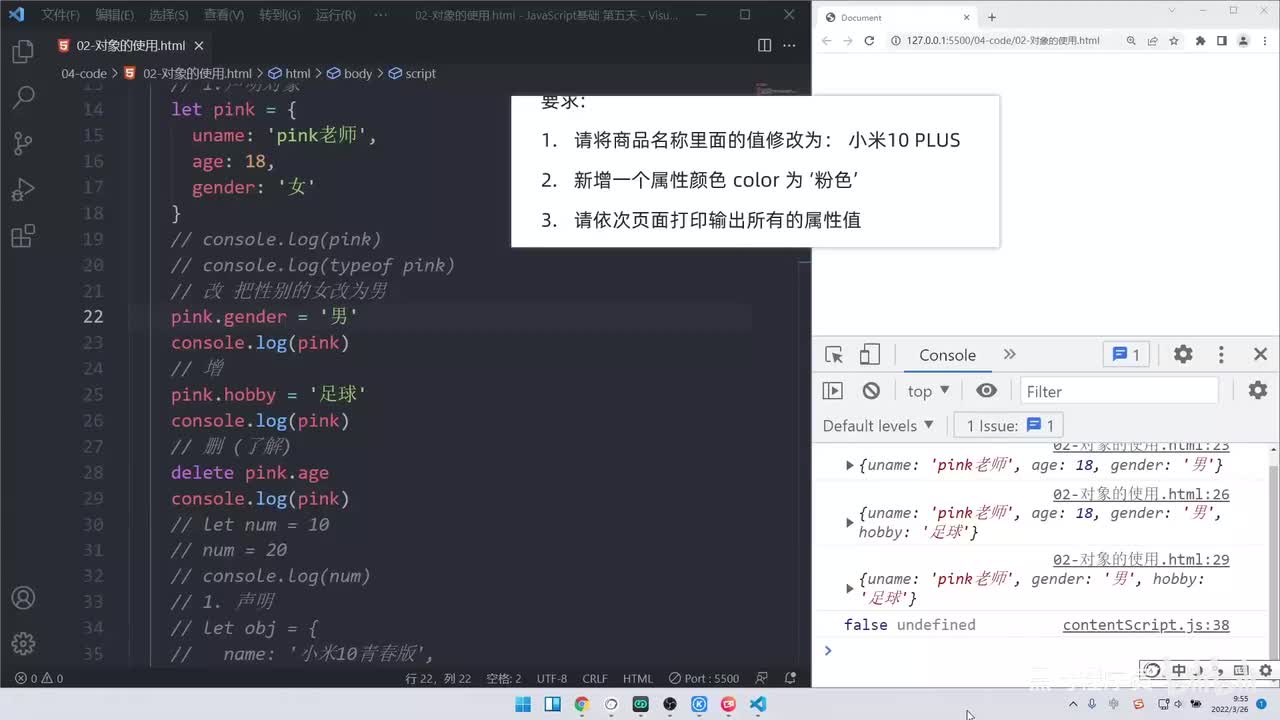Image resolution: width=1280 pixels, height=720 pixels.
Task: Open the Extensions view in VS Code
Action: [23, 236]
